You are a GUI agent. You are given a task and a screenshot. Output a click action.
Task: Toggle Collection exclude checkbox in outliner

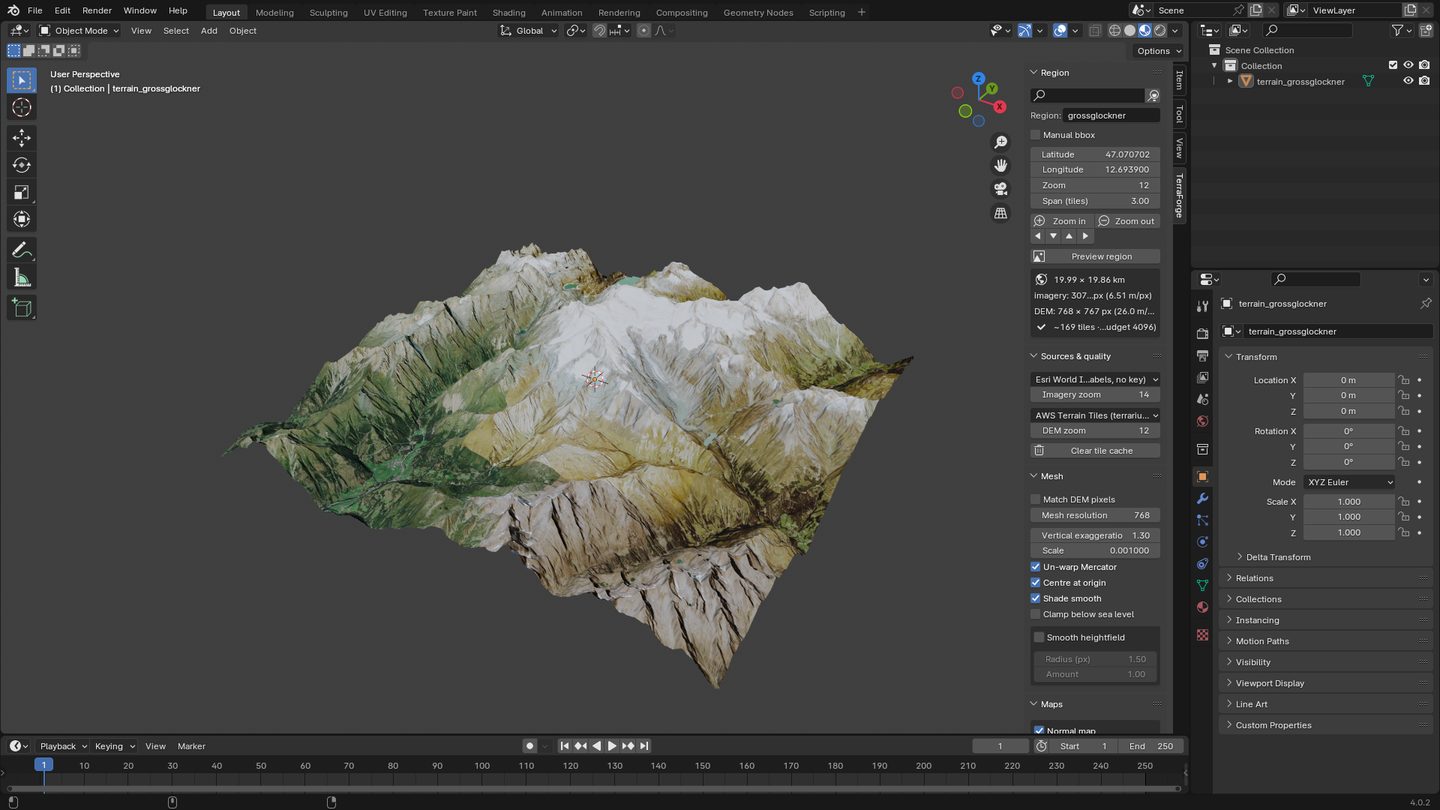[x=1393, y=65]
